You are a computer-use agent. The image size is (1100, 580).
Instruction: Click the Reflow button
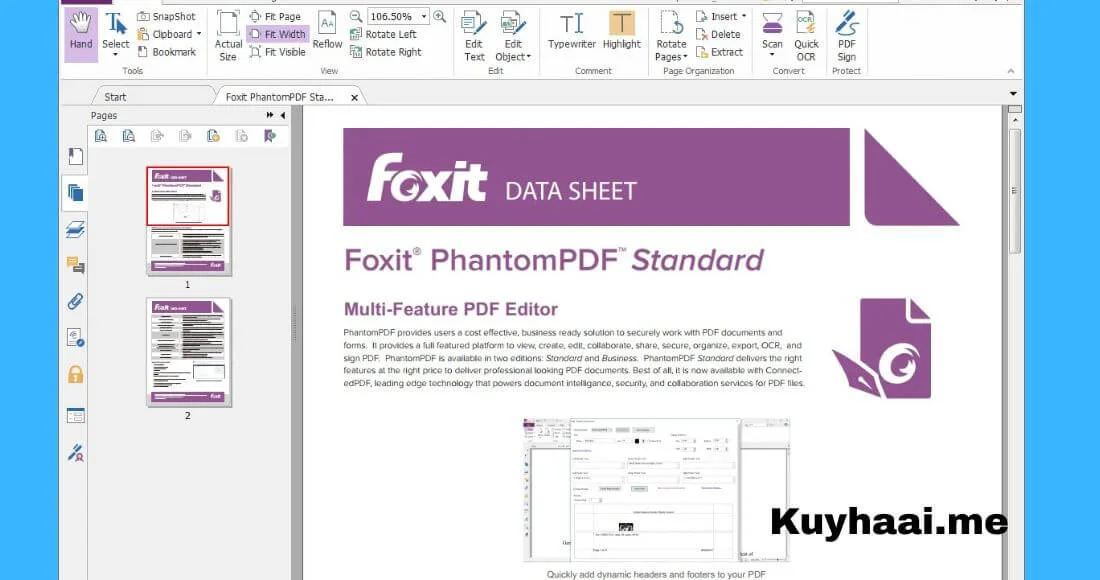point(328,31)
